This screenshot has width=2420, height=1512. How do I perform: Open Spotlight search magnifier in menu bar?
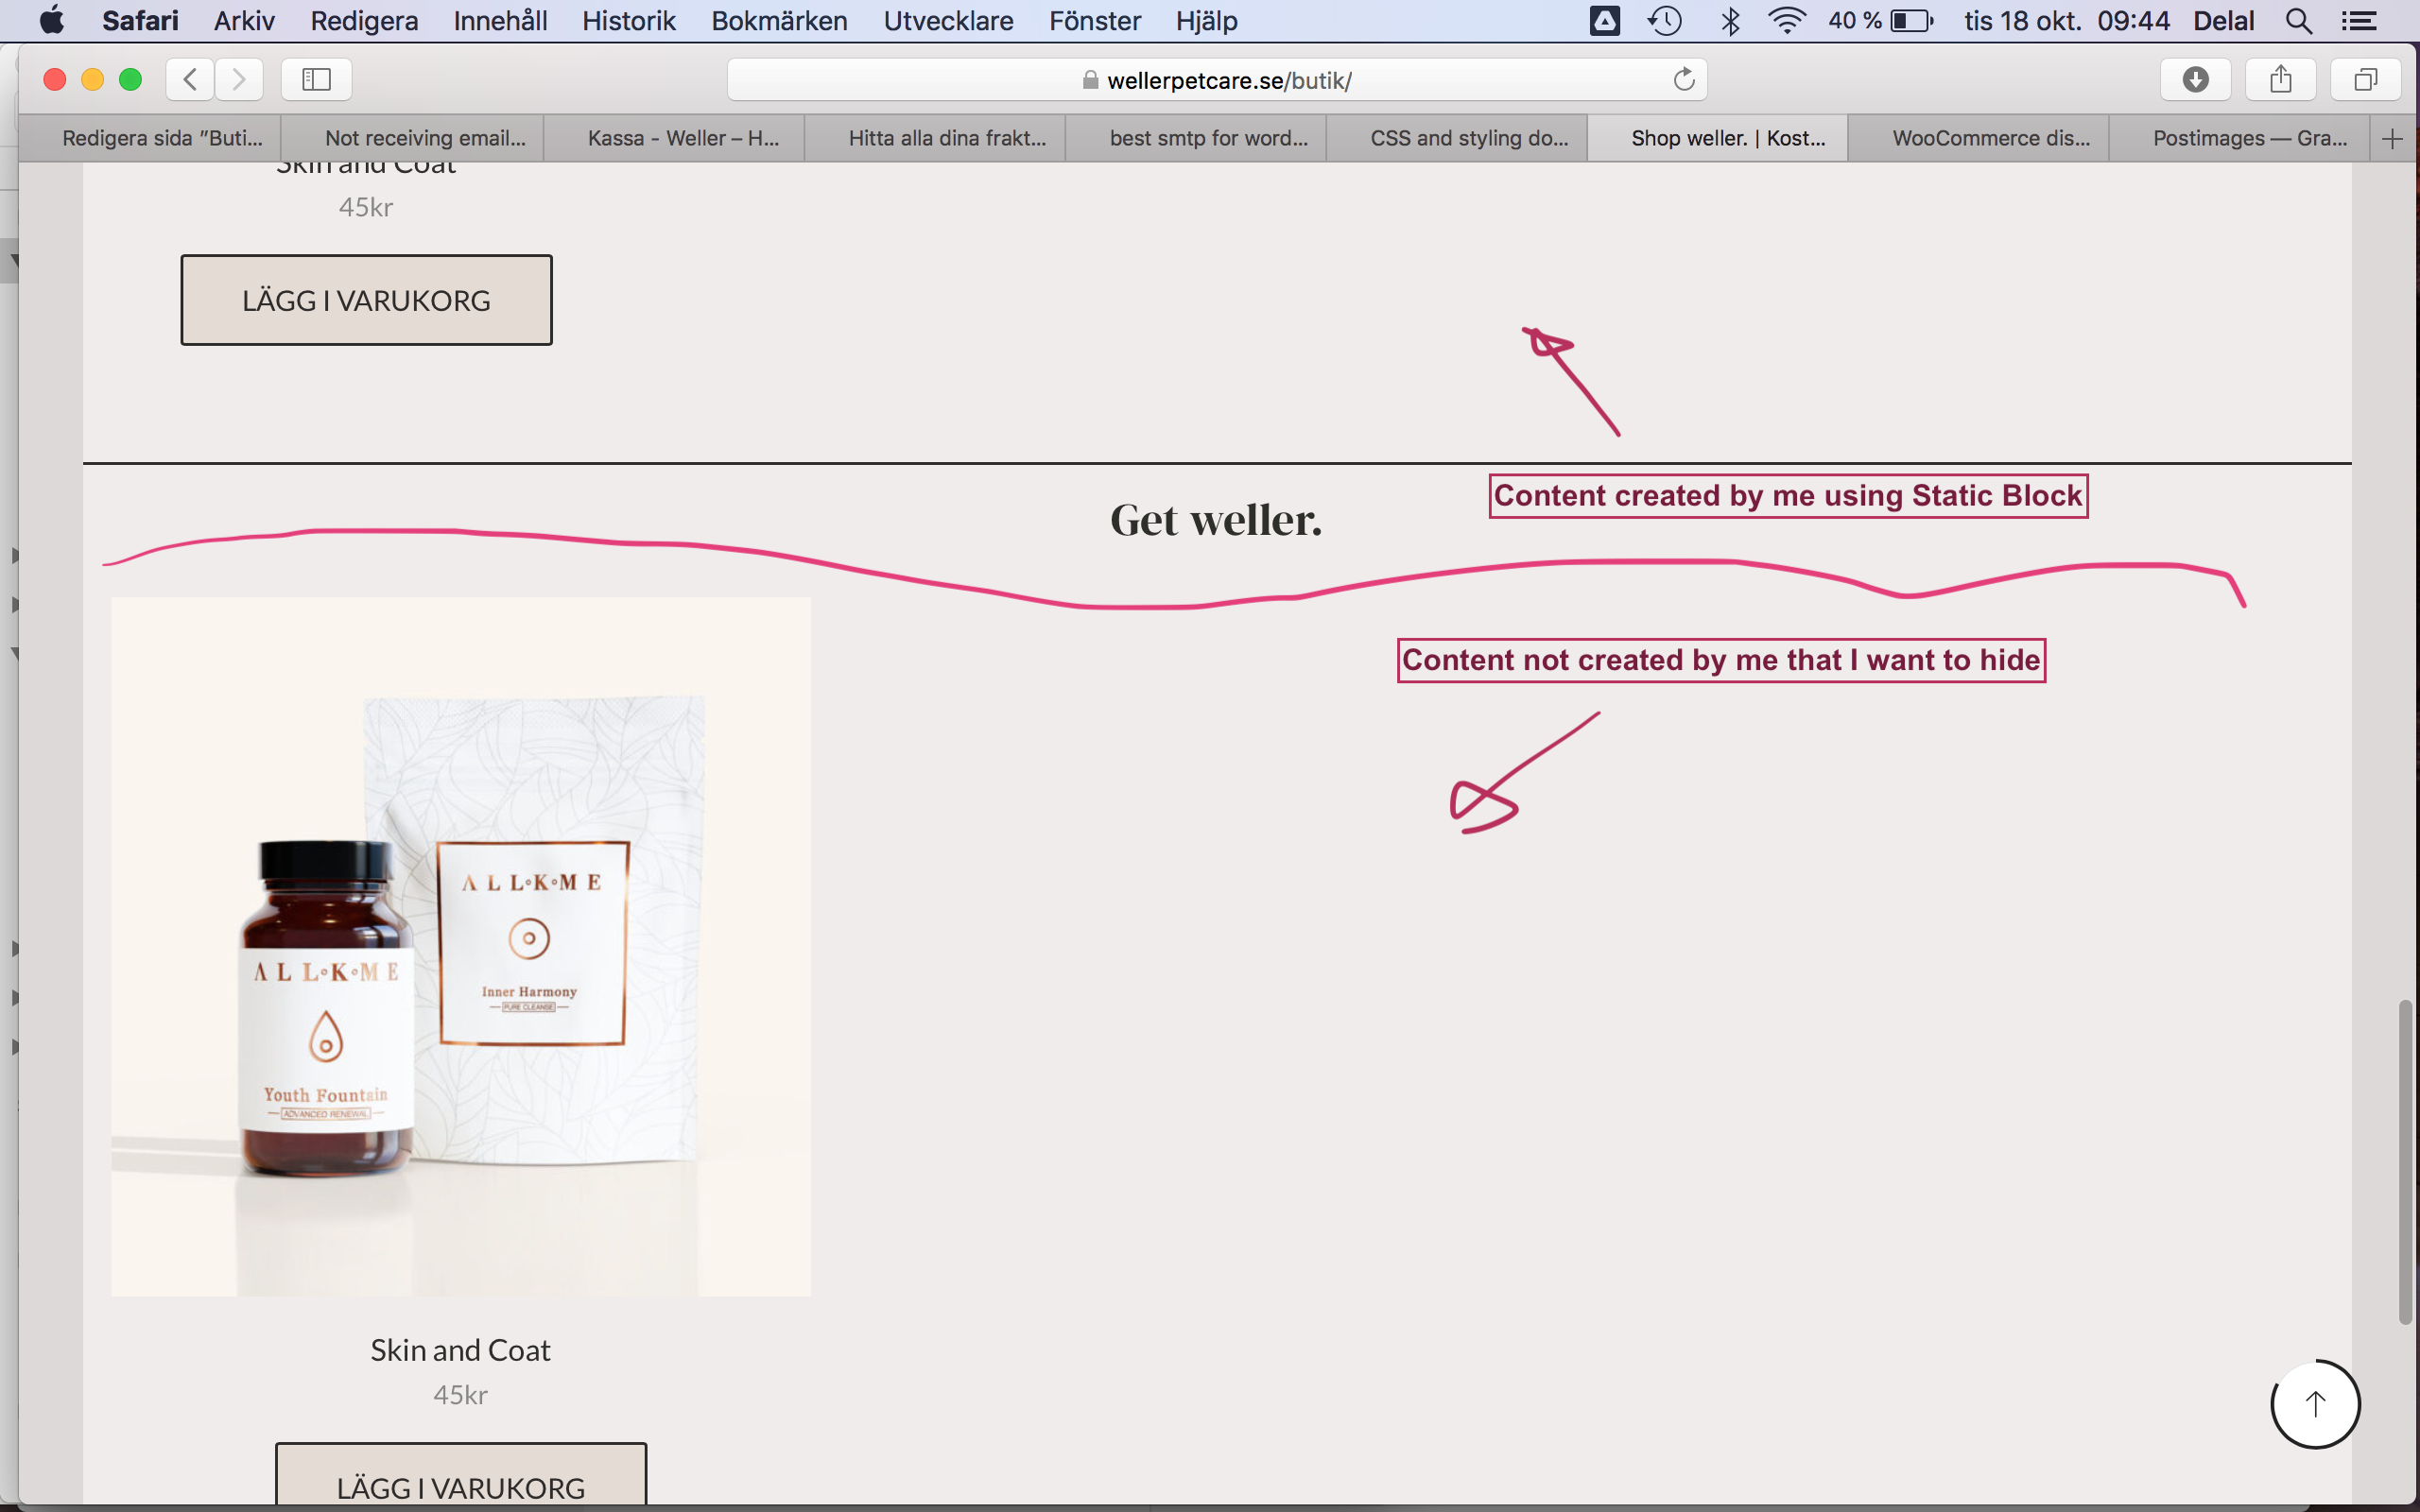click(x=2299, y=21)
